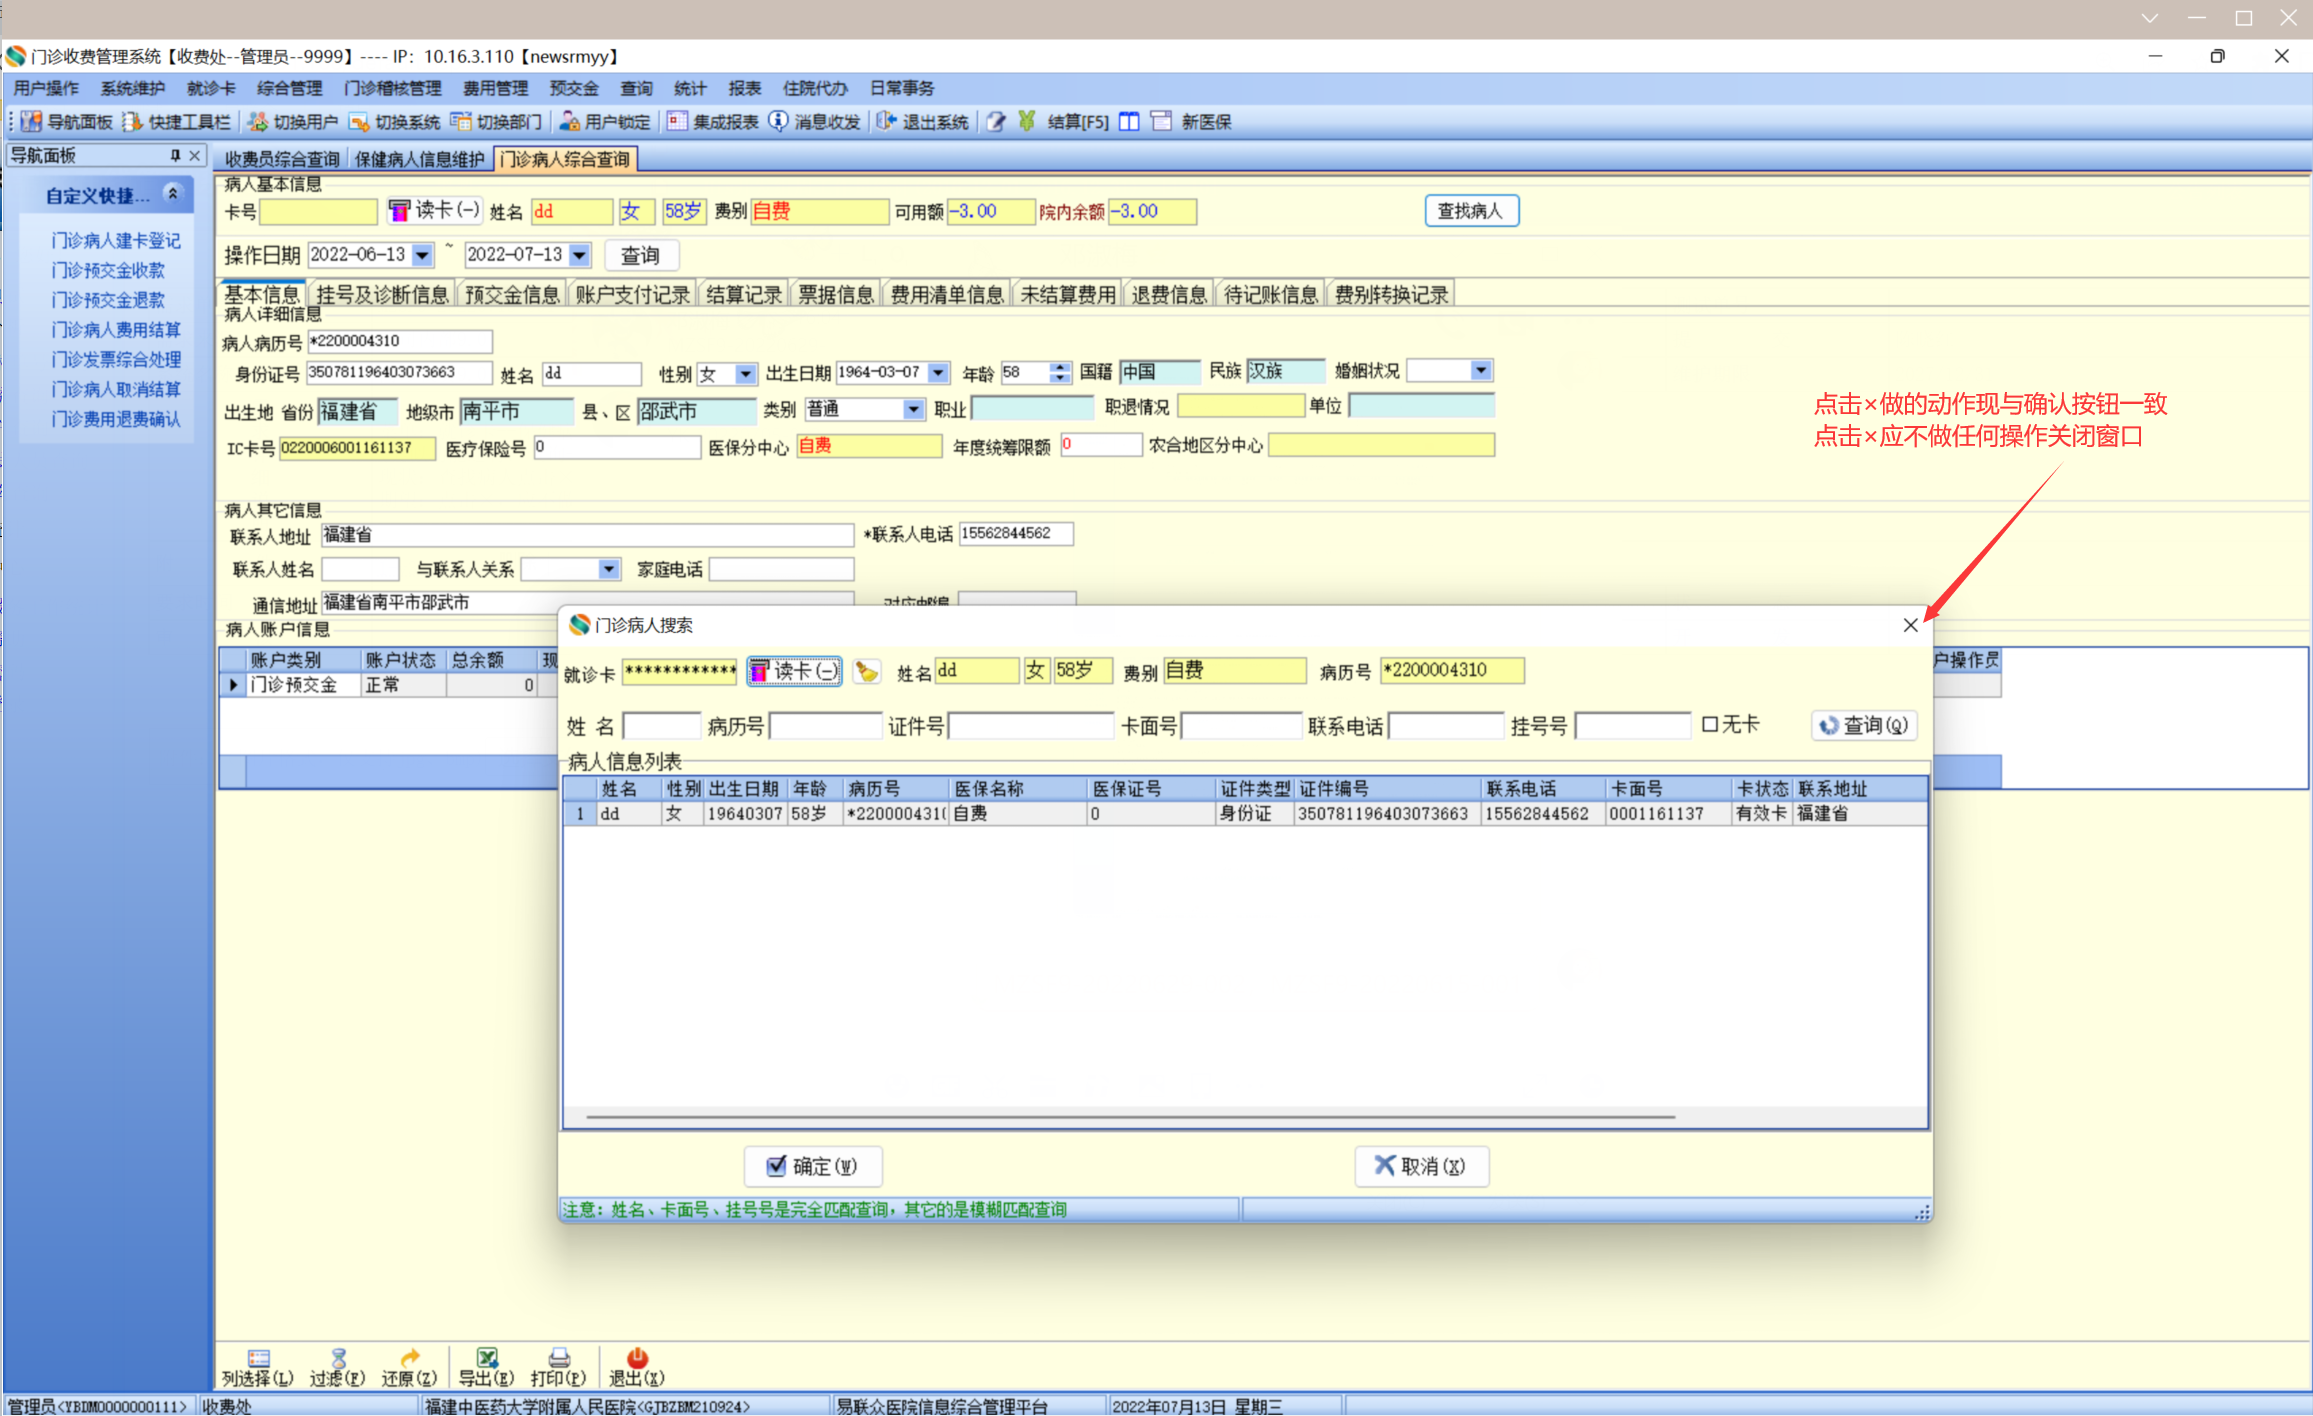Click the 打印 printer icon
Image resolution: width=2313 pixels, height=1416 pixels.
(x=559, y=1358)
